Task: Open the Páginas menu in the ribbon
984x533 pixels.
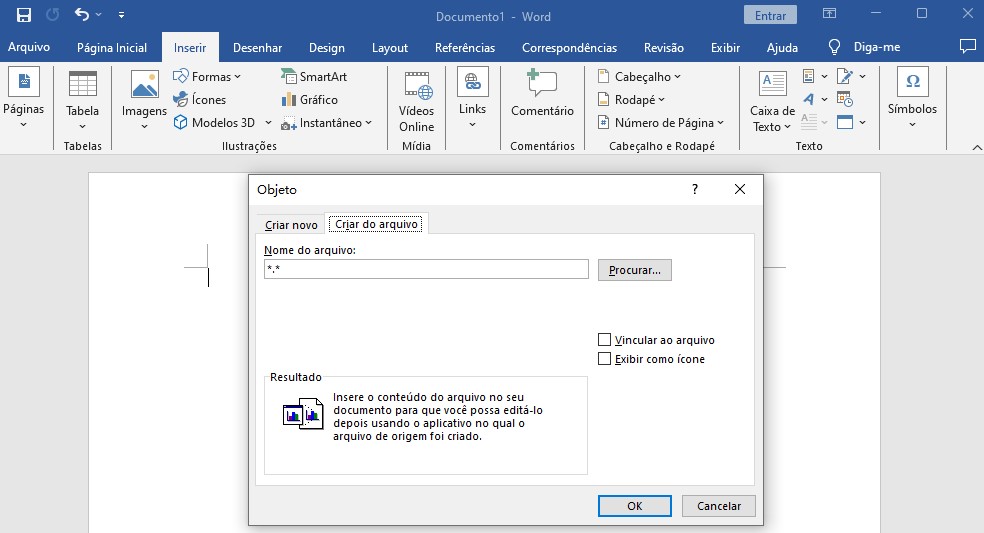Action: (23, 98)
